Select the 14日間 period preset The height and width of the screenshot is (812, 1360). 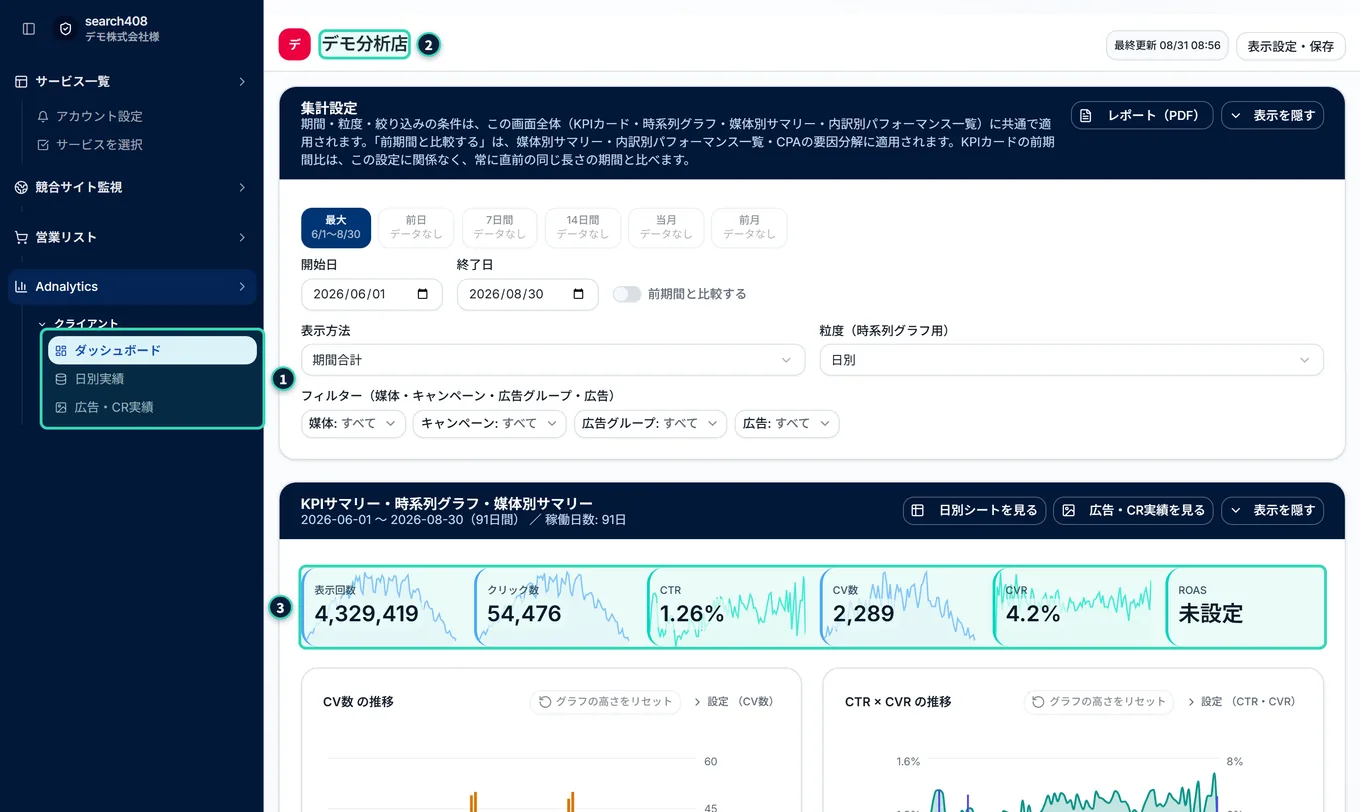pyautogui.click(x=583, y=227)
